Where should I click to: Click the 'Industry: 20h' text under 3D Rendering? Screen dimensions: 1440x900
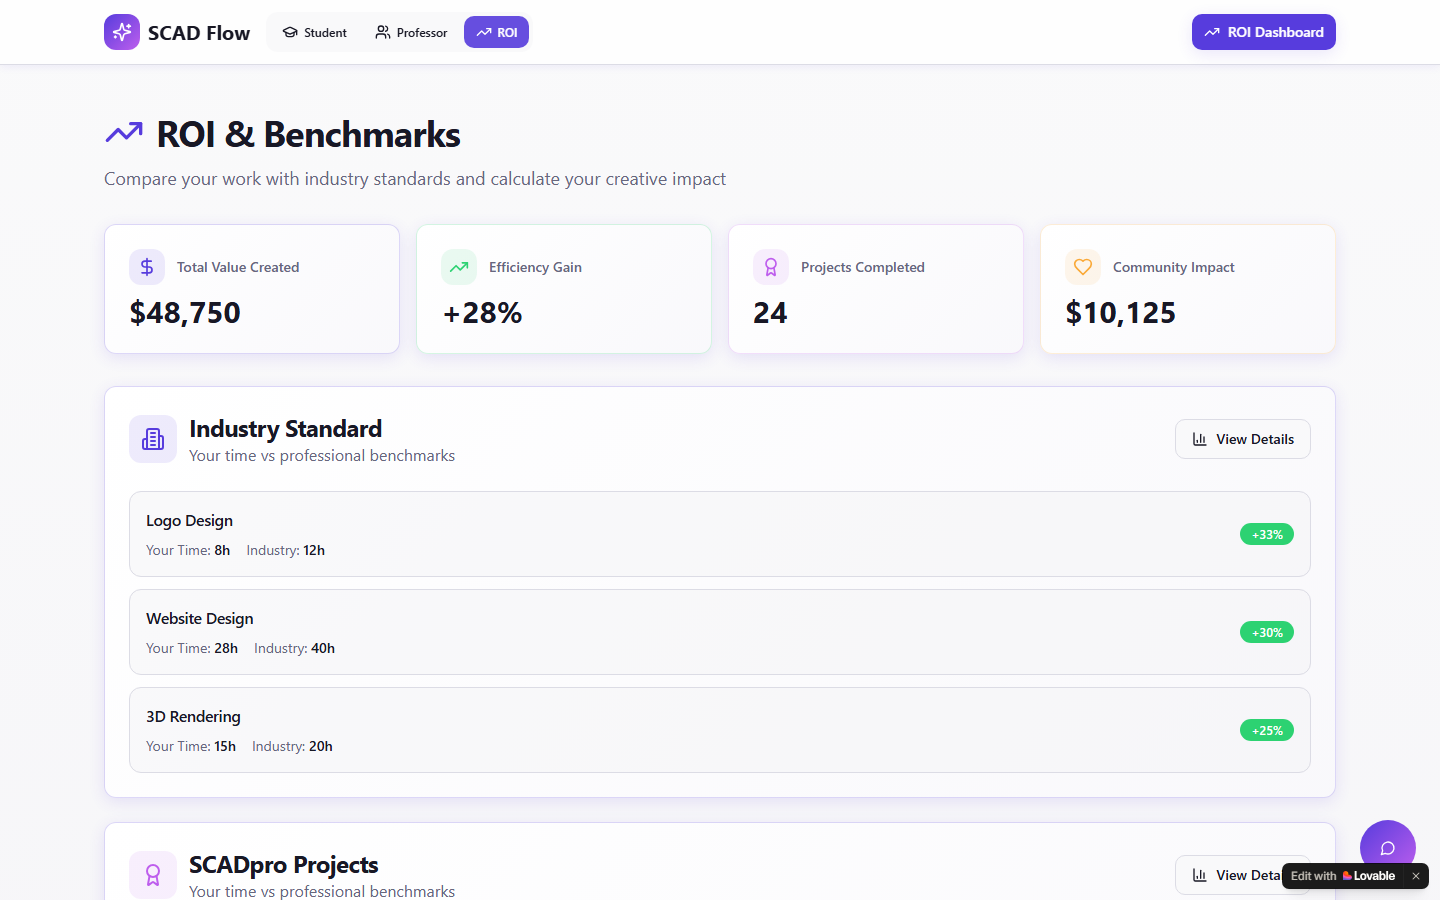(x=292, y=746)
